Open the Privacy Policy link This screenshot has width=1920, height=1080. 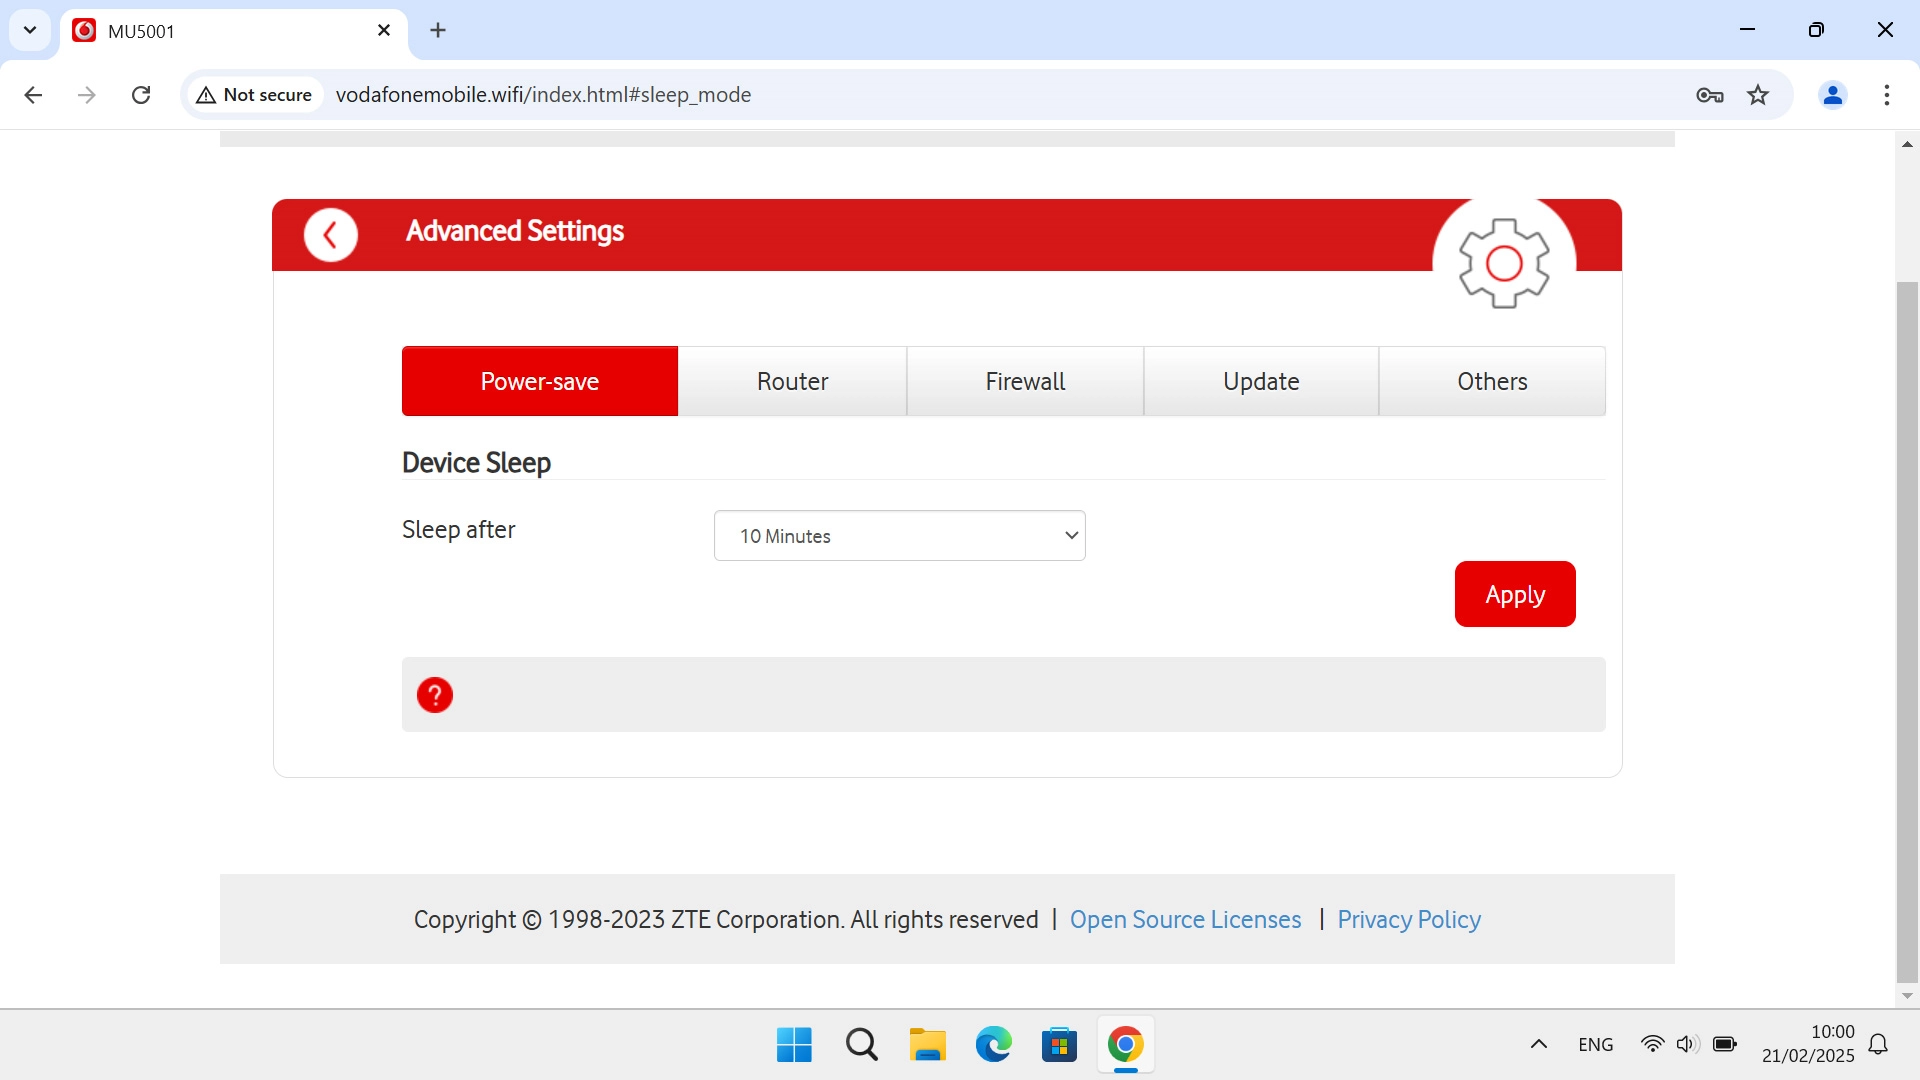pyautogui.click(x=1408, y=919)
